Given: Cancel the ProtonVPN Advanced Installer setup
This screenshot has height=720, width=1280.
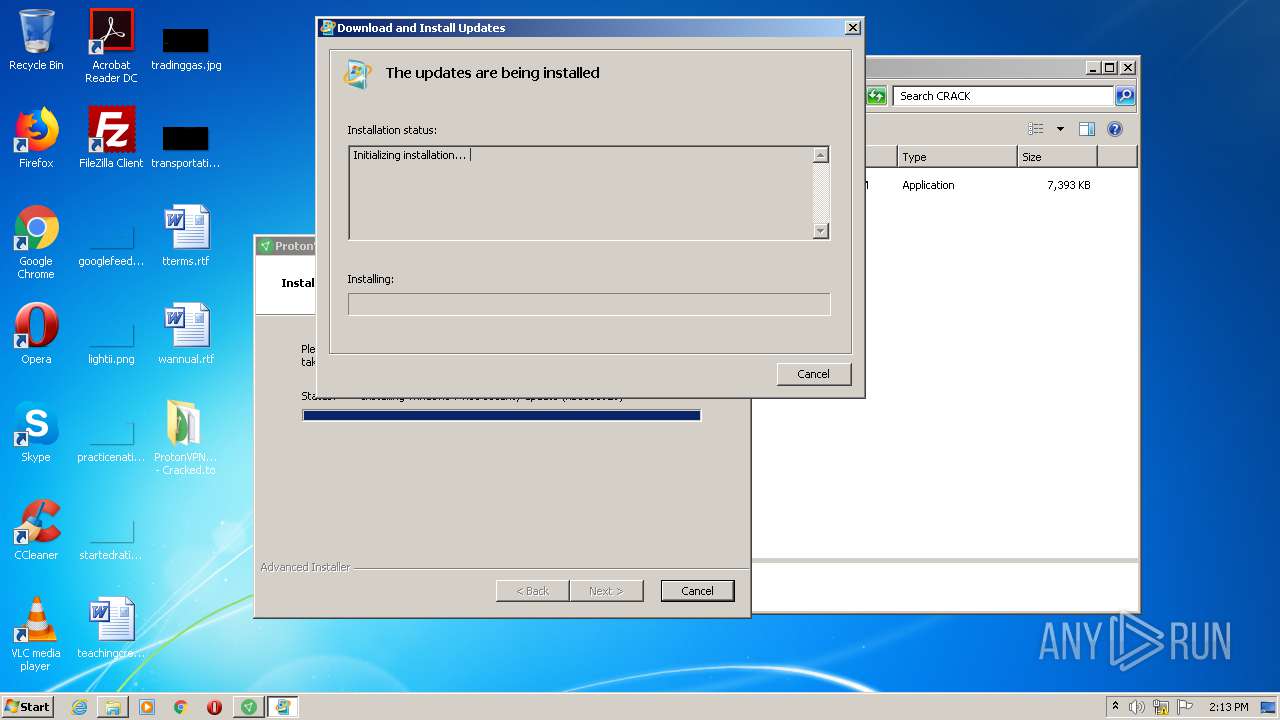Looking at the screenshot, I should click(x=697, y=591).
